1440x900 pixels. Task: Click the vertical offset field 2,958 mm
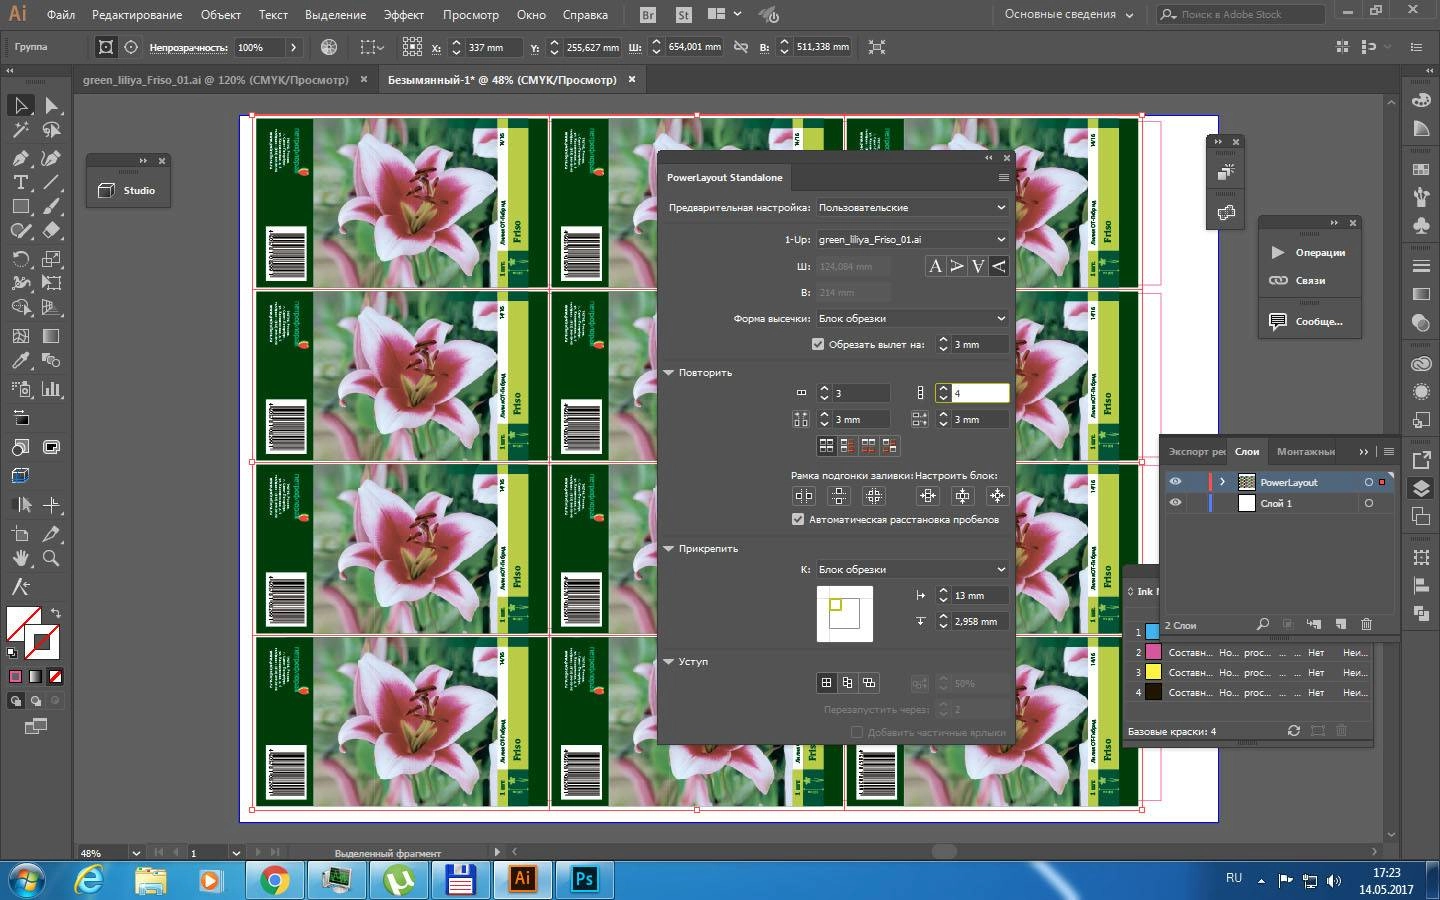pos(979,621)
